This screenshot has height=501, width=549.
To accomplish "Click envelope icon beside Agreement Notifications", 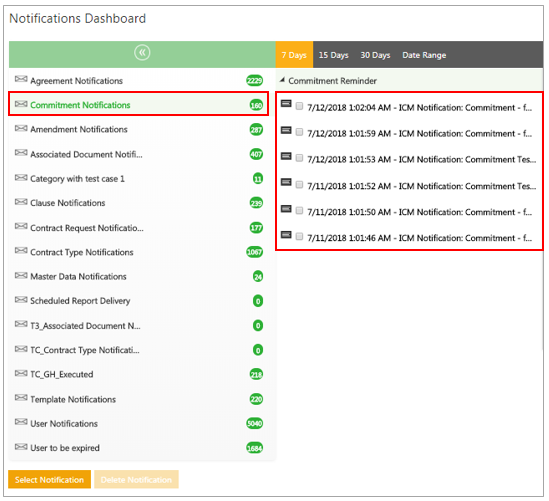I will pos(21,79).
